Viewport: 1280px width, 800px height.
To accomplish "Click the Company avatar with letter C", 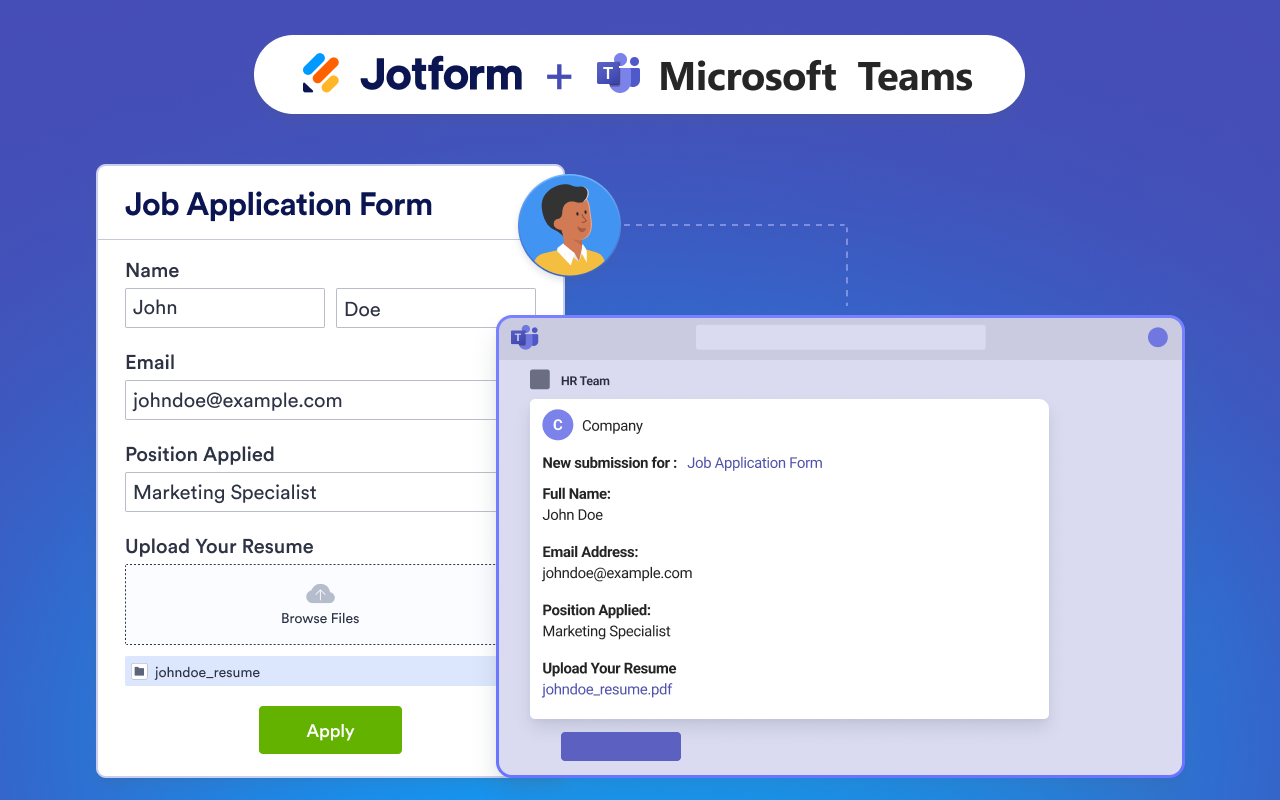I will click(x=557, y=425).
